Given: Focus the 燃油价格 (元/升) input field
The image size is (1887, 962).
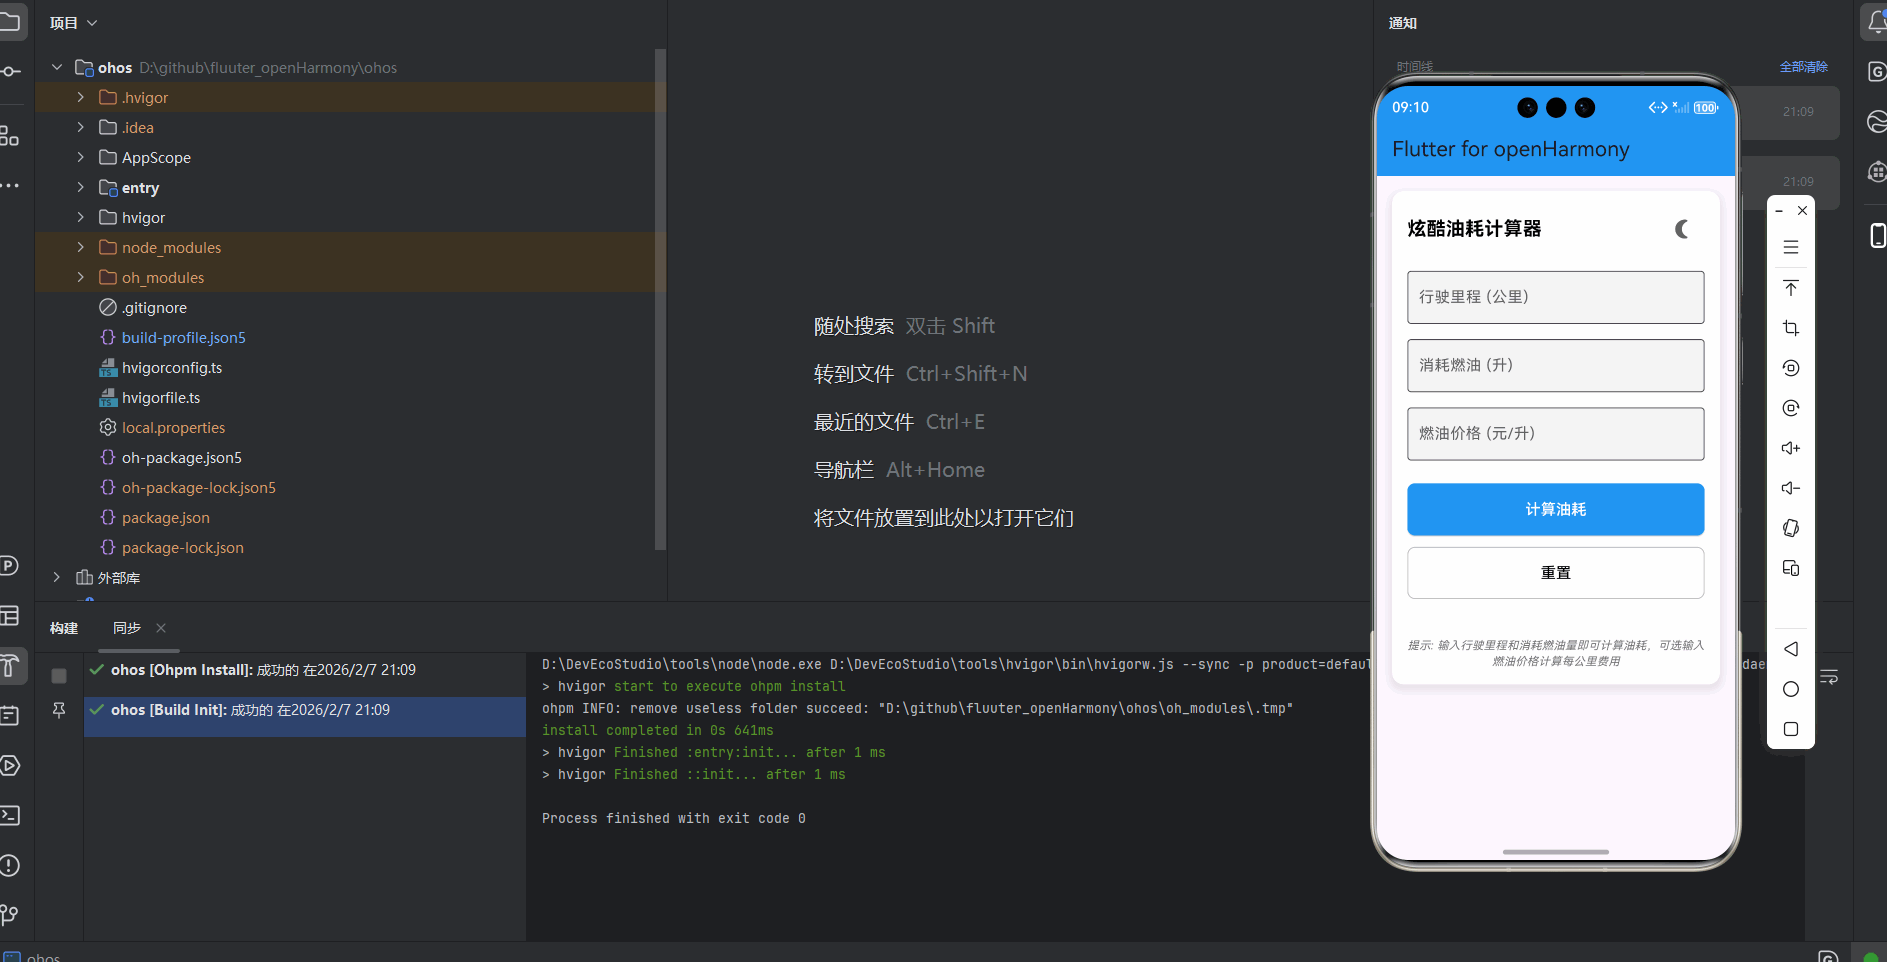Looking at the screenshot, I should 1555,433.
